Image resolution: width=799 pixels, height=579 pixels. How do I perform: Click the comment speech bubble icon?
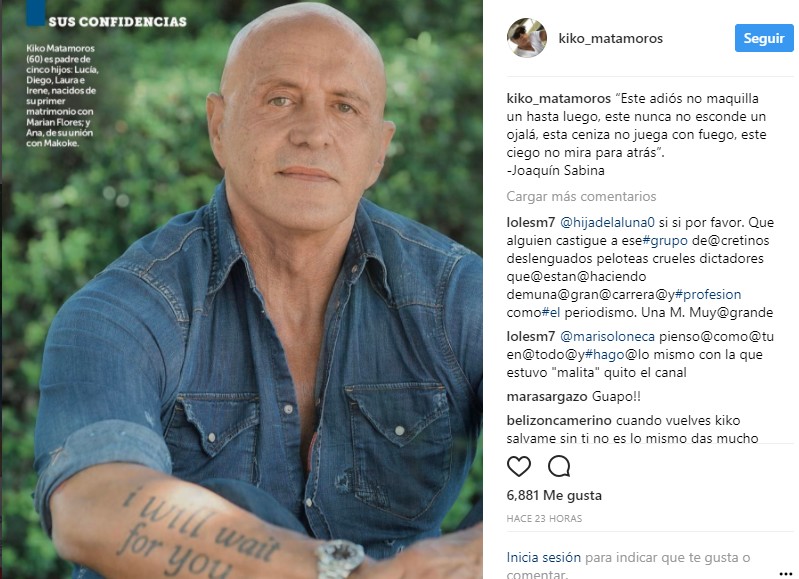(559, 466)
